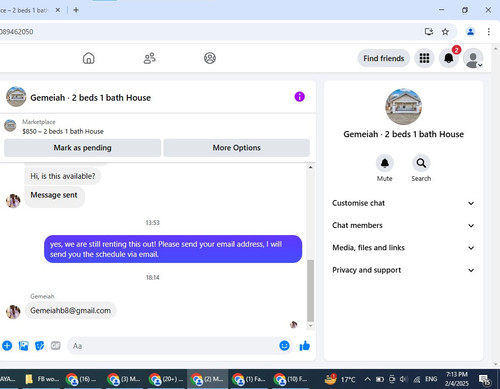Screen dimensions: 500x389
Task: Click Mark as pending button
Action: click(x=82, y=148)
